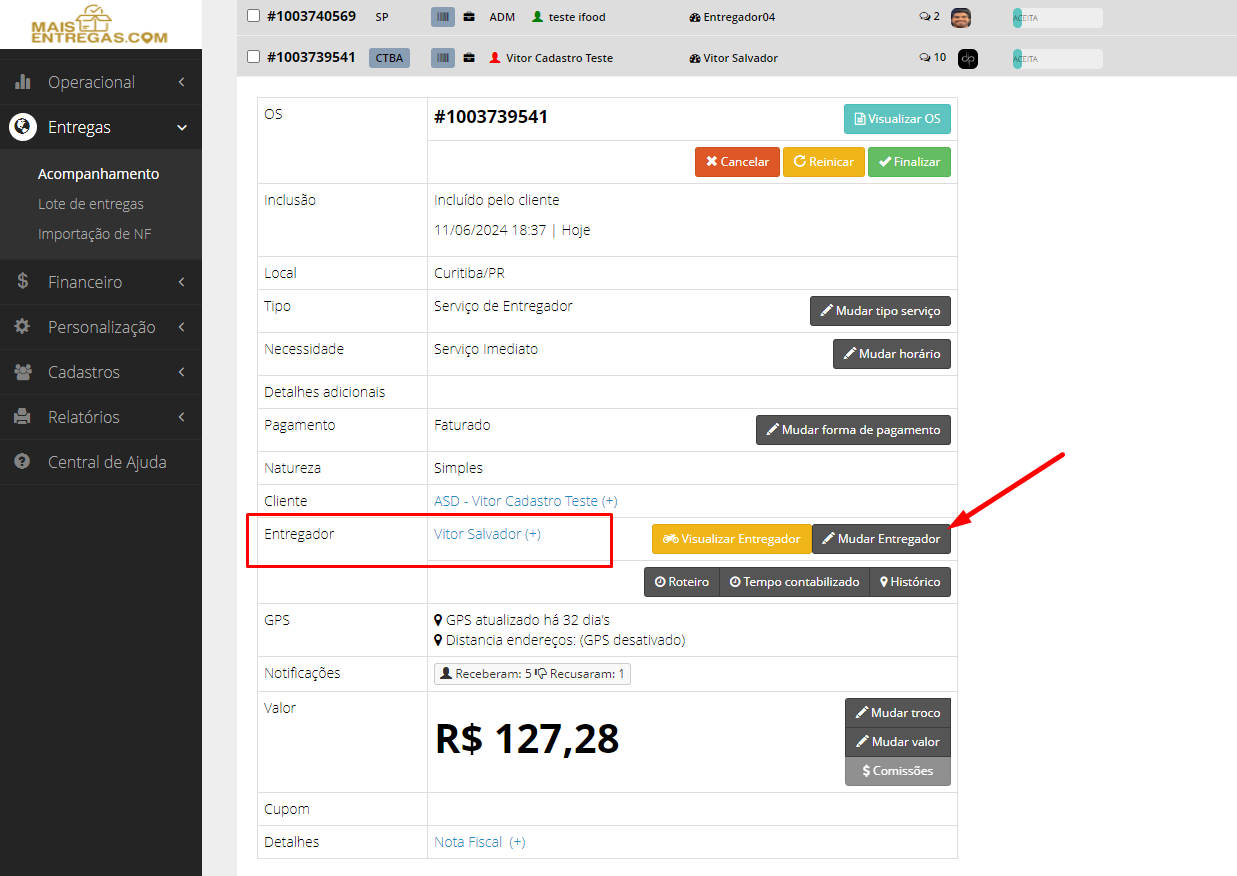Click briefcase icon in the Vitor Cadastro Teste row
The width and height of the screenshot is (1237, 876).
(x=469, y=58)
